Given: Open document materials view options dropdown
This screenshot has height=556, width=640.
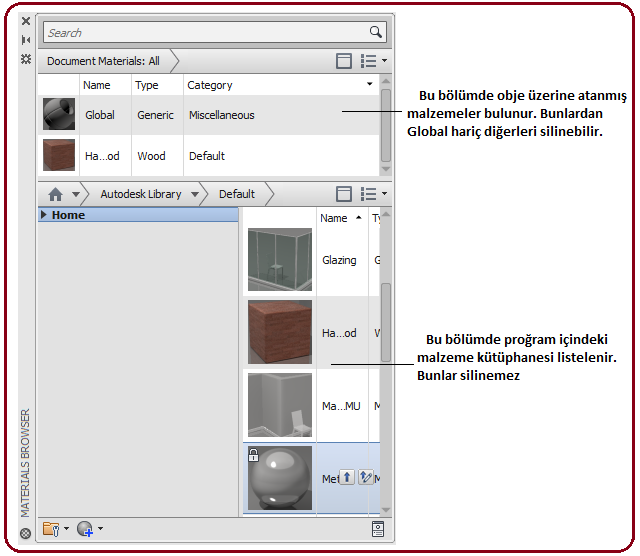Looking at the screenshot, I should 373,61.
